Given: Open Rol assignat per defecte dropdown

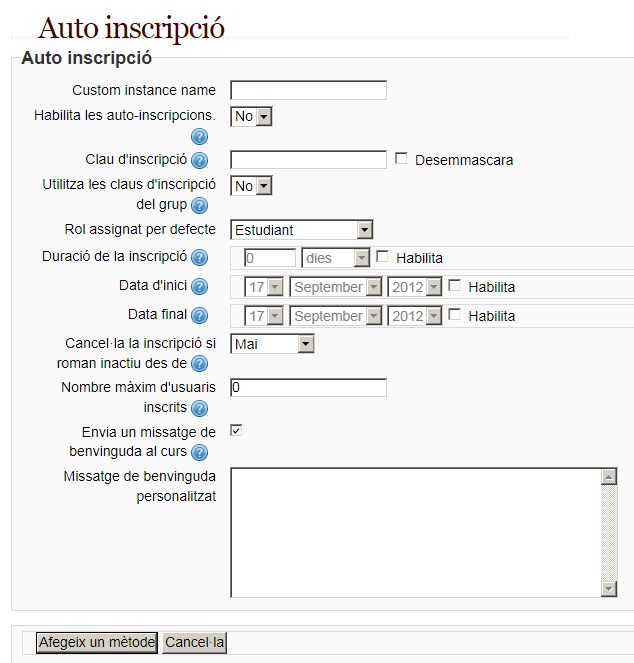Looking at the screenshot, I should [302, 230].
